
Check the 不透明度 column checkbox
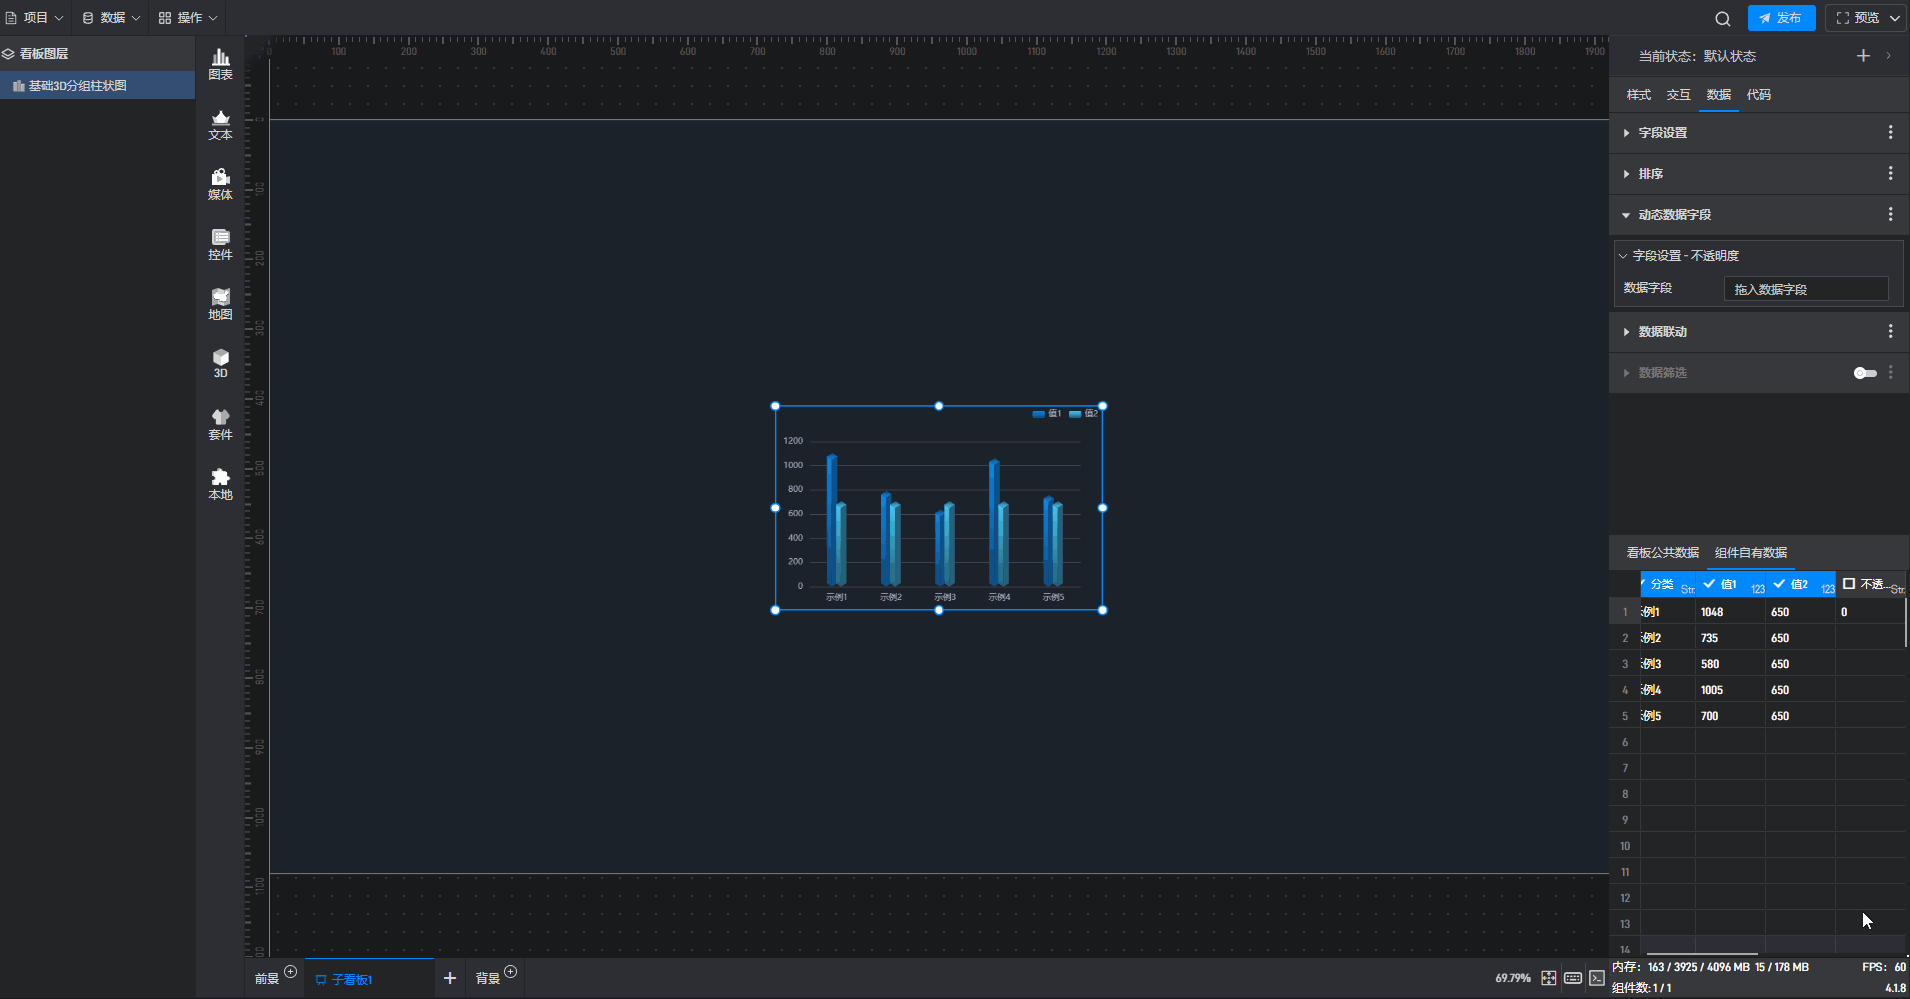pyautogui.click(x=1849, y=584)
